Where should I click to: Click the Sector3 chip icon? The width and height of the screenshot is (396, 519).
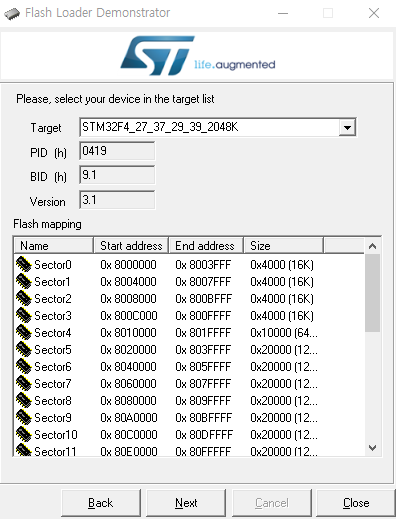[x=23, y=315]
